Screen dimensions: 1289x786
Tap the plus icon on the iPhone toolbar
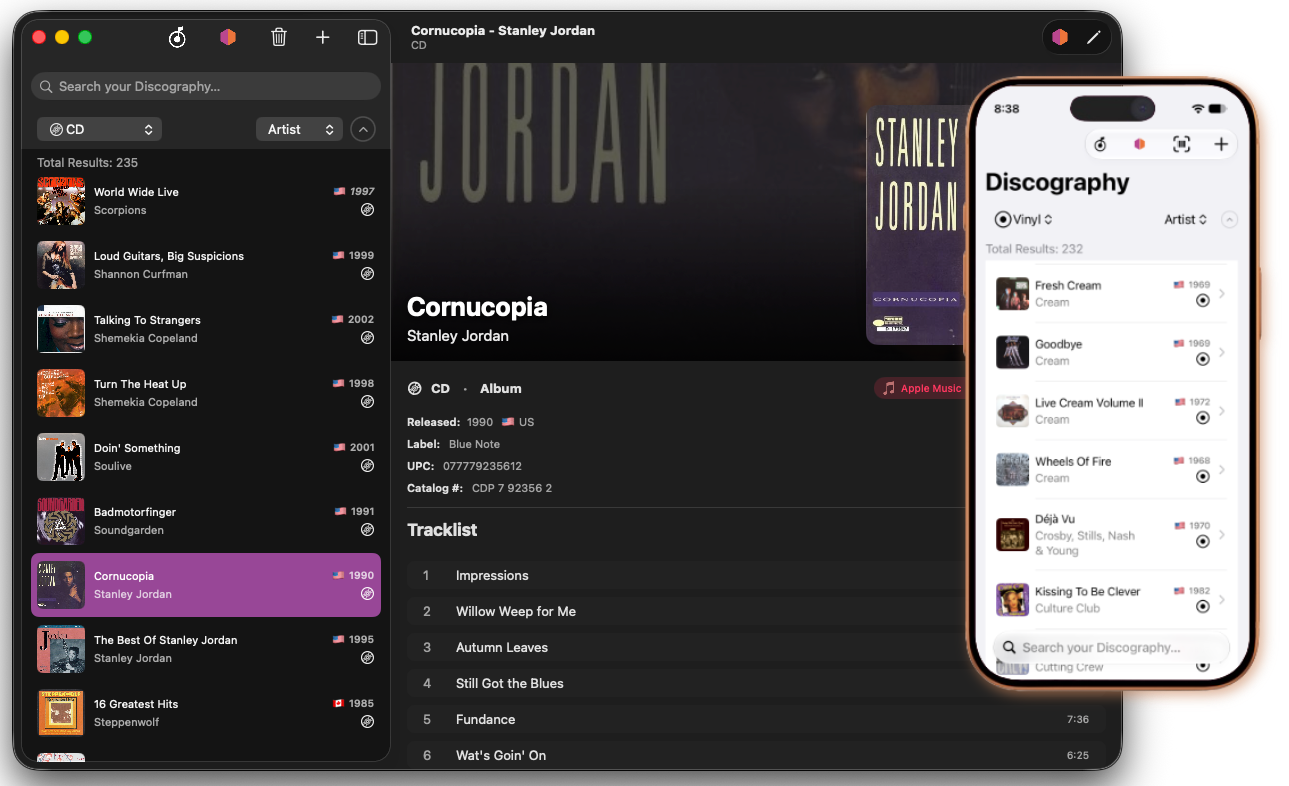pyautogui.click(x=1221, y=144)
